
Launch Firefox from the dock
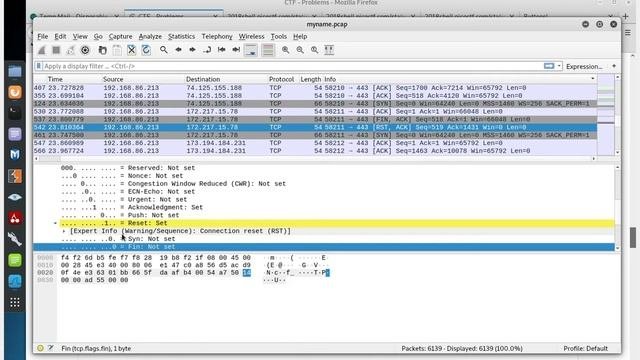[x=15, y=92]
